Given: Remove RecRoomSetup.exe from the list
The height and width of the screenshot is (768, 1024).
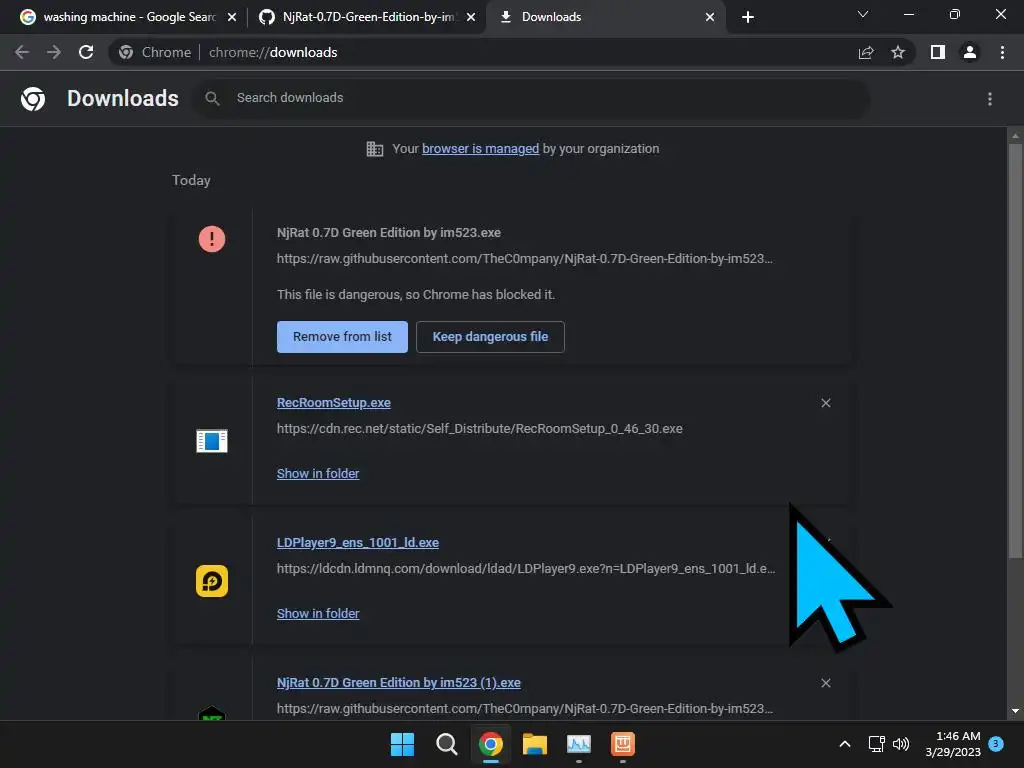Looking at the screenshot, I should (825, 403).
